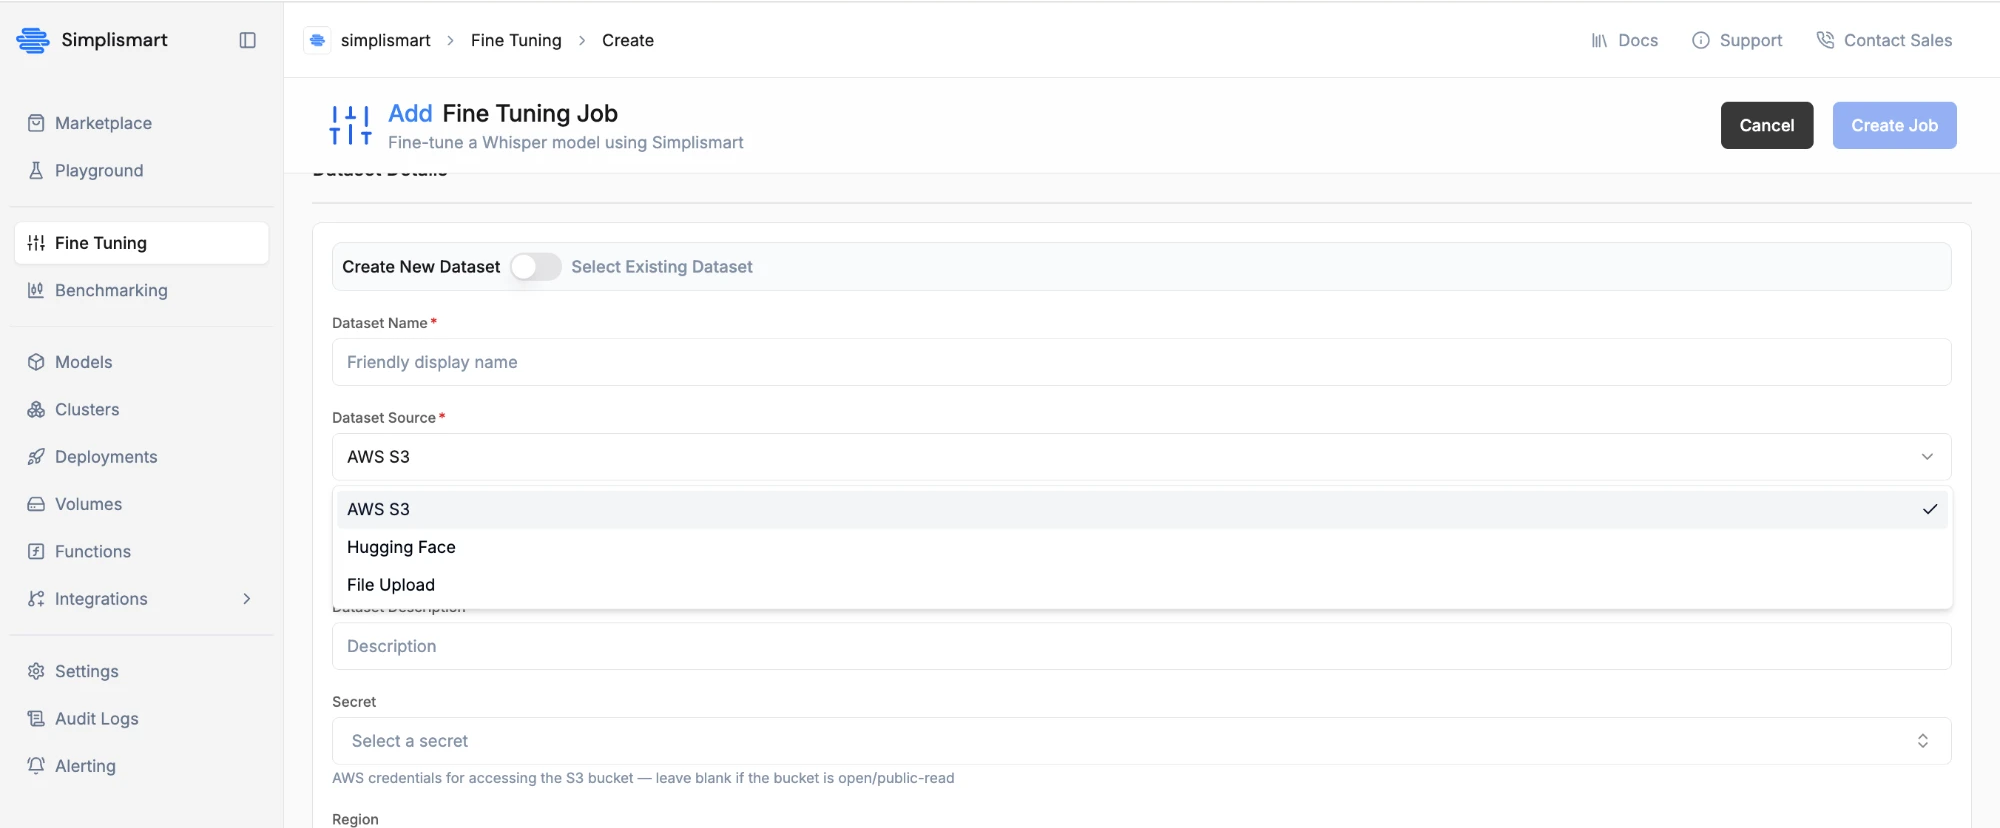2000x828 pixels.
Task: Click the Deployments rocket icon
Action: tap(36, 457)
